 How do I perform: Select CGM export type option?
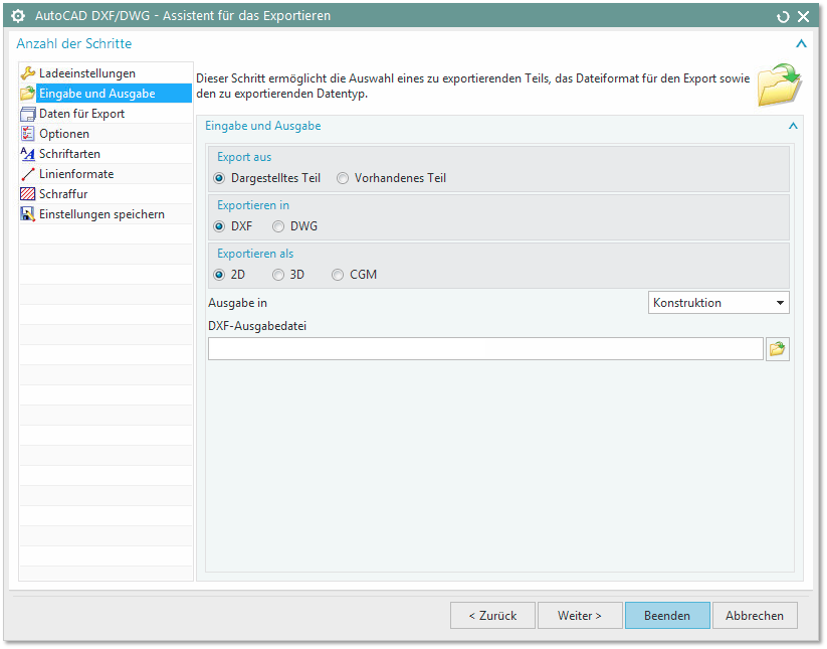(x=338, y=274)
